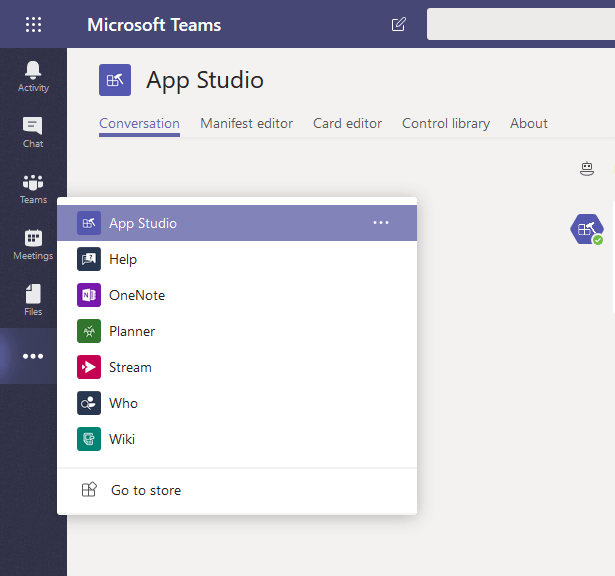Go to Teams in the sidebar
Image resolution: width=615 pixels, height=576 pixels.
click(x=33, y=189)
